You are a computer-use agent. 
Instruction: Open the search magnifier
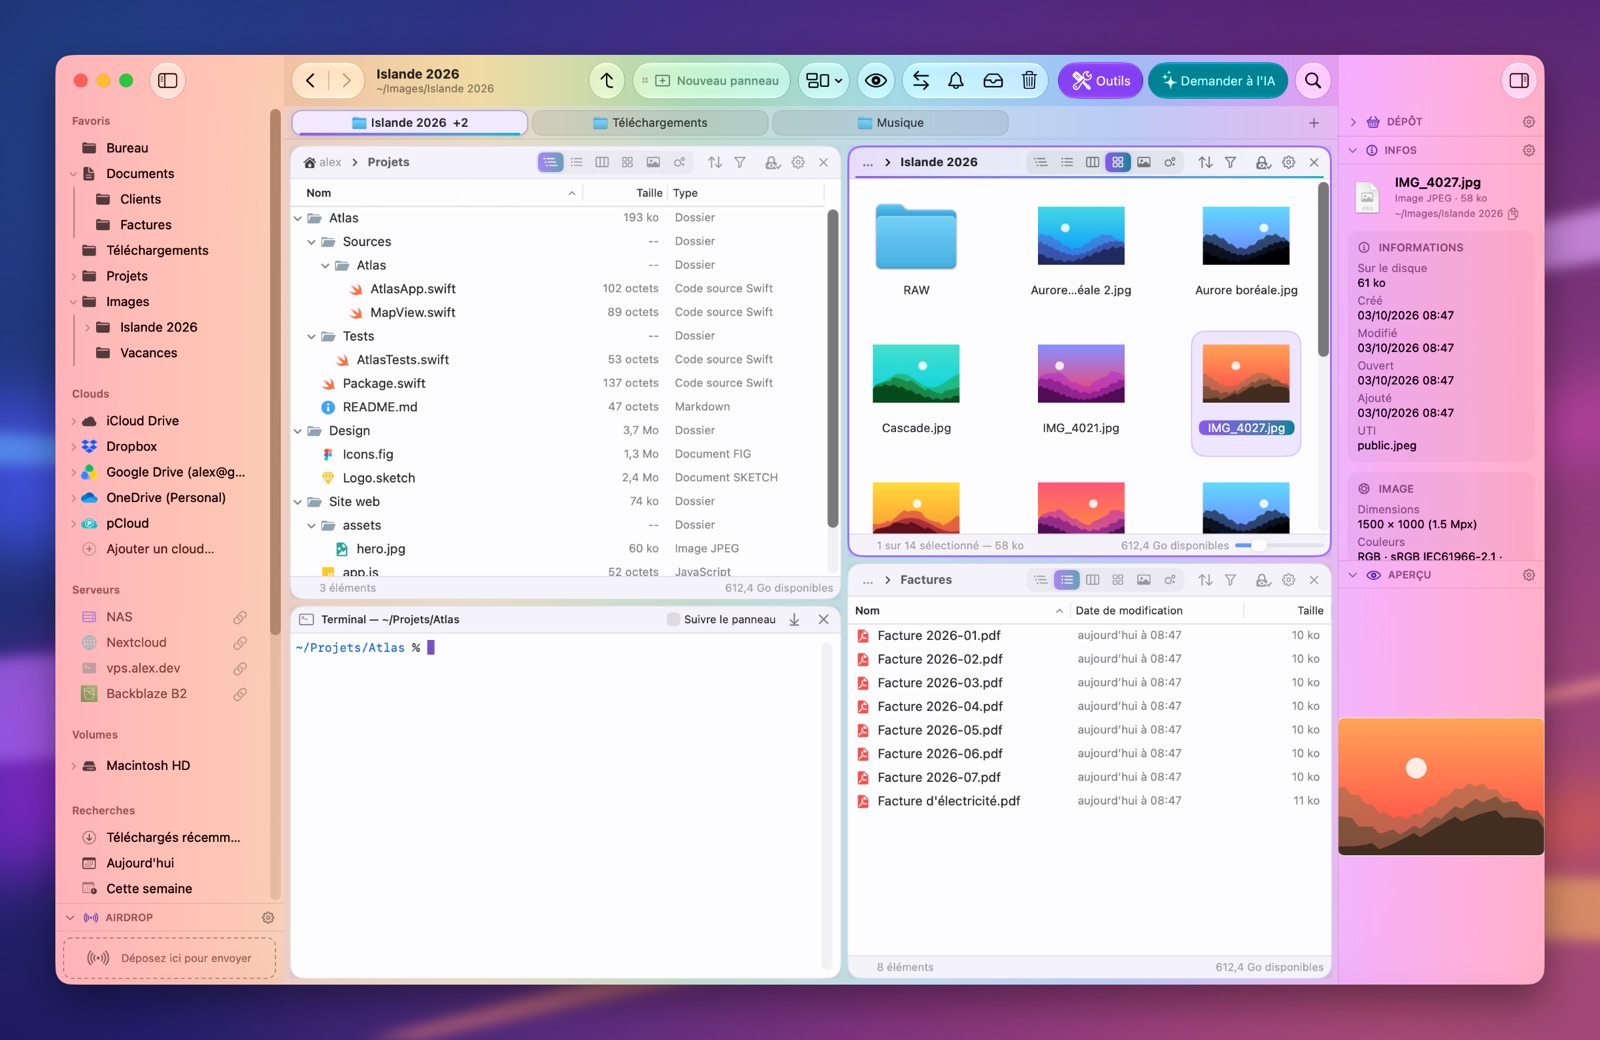coord(1313,81)
